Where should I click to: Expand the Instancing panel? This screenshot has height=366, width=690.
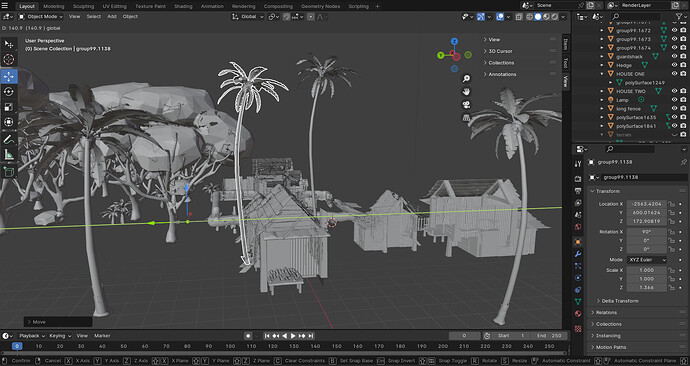(608, 336)
